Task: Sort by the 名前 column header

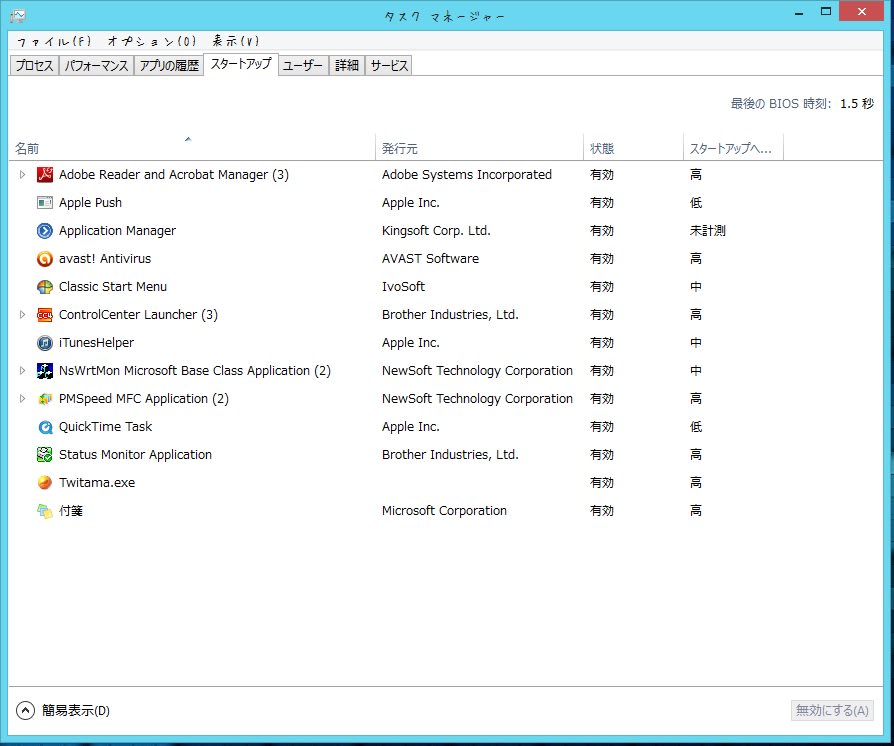Action: pos(192,147)
